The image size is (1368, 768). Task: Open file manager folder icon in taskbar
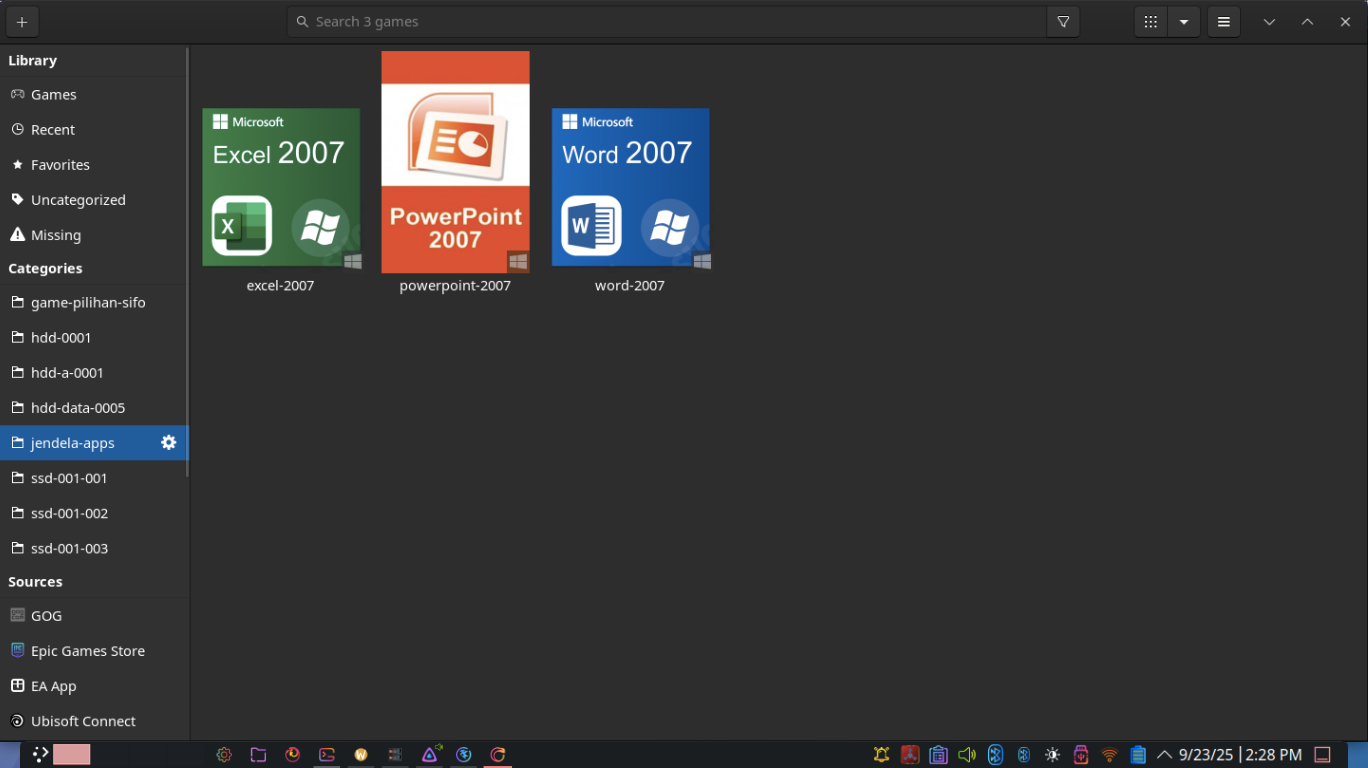pyautogui.click(x=258, y=755)
